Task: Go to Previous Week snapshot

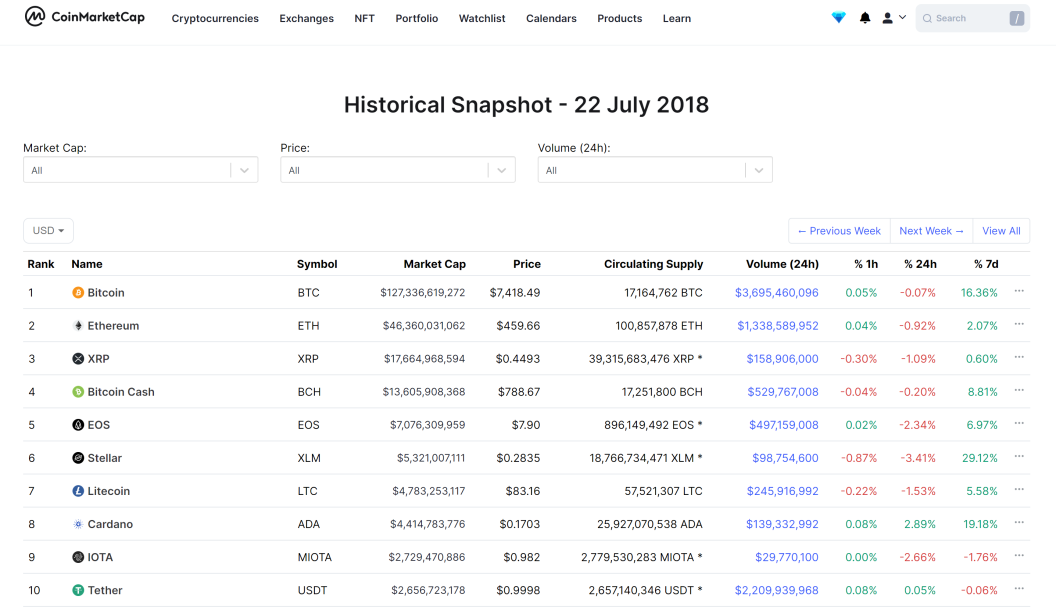Action: pyautogui.click(x=839, y=231)
